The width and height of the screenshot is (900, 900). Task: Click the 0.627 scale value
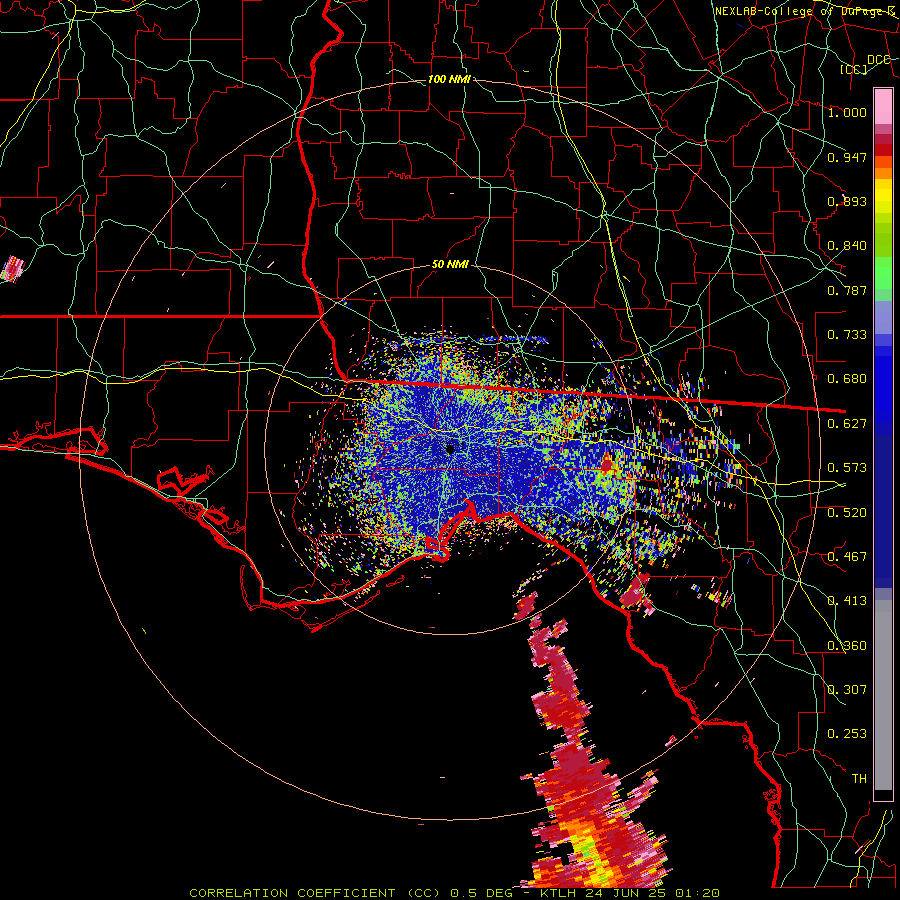tap(847, 424)
